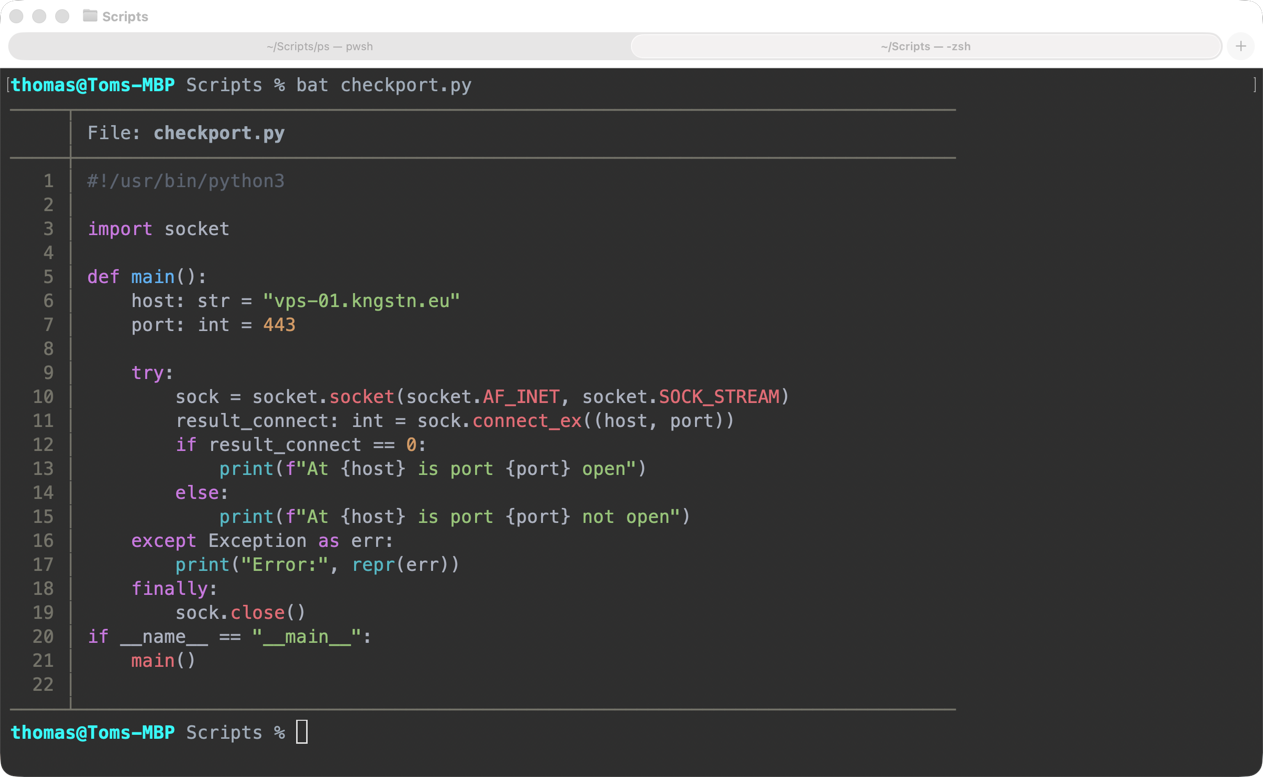Open a new terminal tab with plus button
The height and width of the screenshot is (777, 1263).
pos(1241,46)
